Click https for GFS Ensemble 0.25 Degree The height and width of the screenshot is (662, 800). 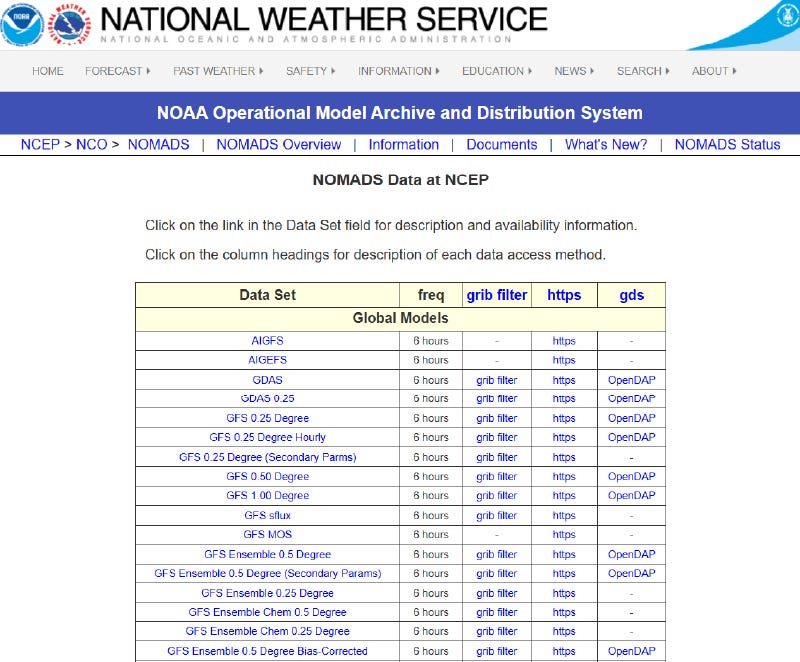point(564,593)
